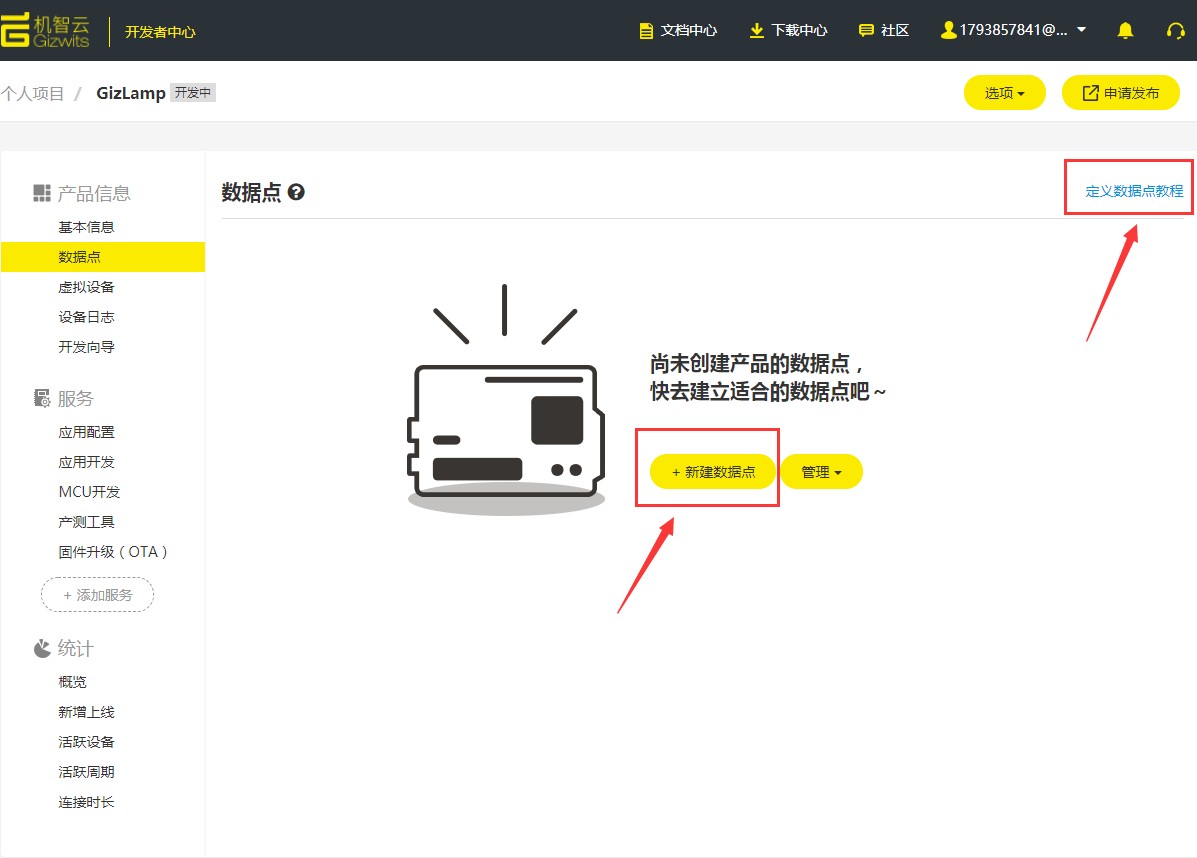Go to 社区 community page
Image resolution: width=1197 pixels, height=858 pixels.
click(884, 30)
